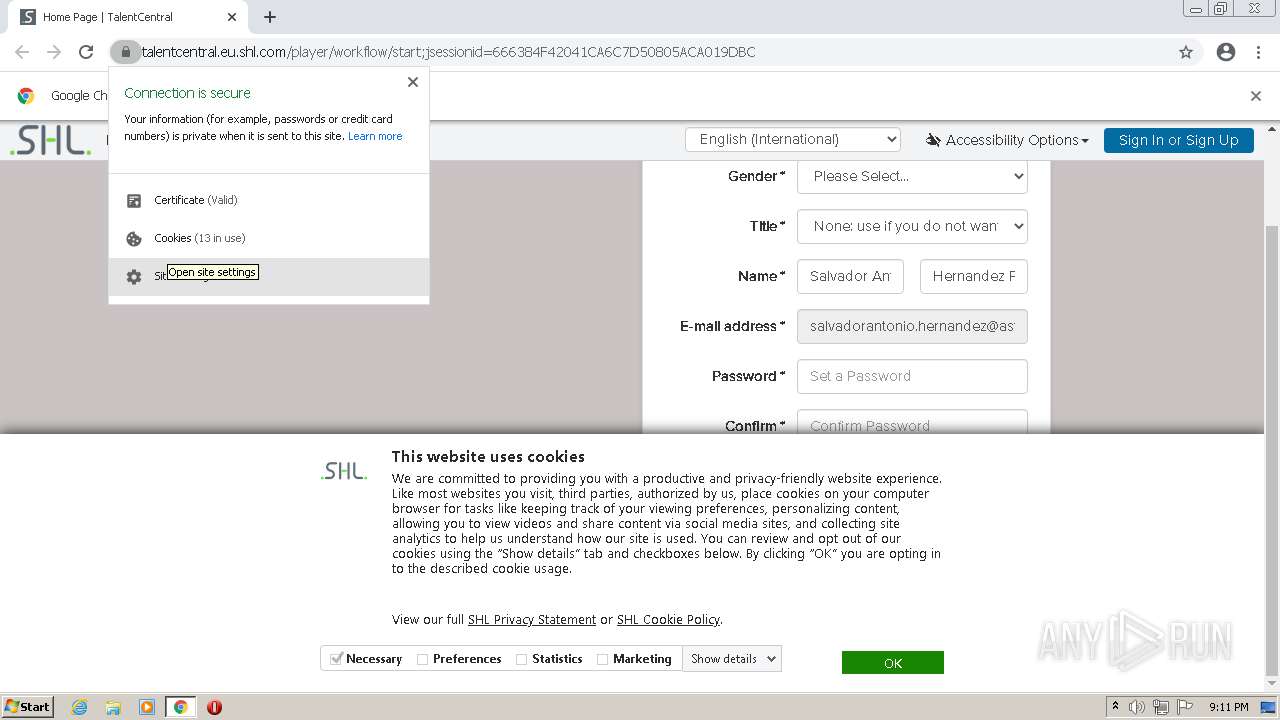Click the SHL logo in header
The height and width of the screenshot is (720, 1280).
click(50, 140)
